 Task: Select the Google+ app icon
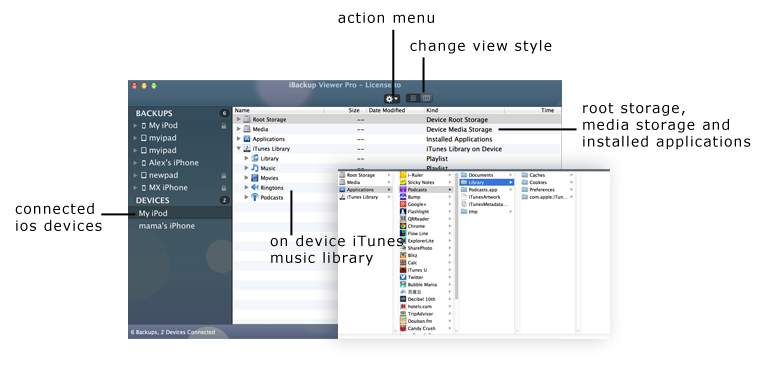[403, 204]
